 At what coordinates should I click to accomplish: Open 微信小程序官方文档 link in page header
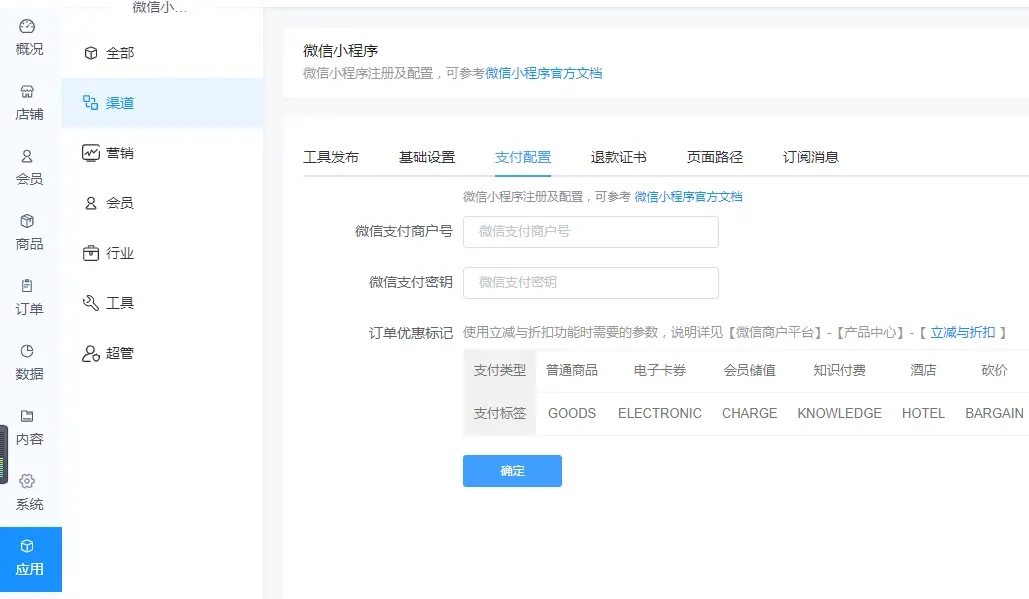point(543,73)
